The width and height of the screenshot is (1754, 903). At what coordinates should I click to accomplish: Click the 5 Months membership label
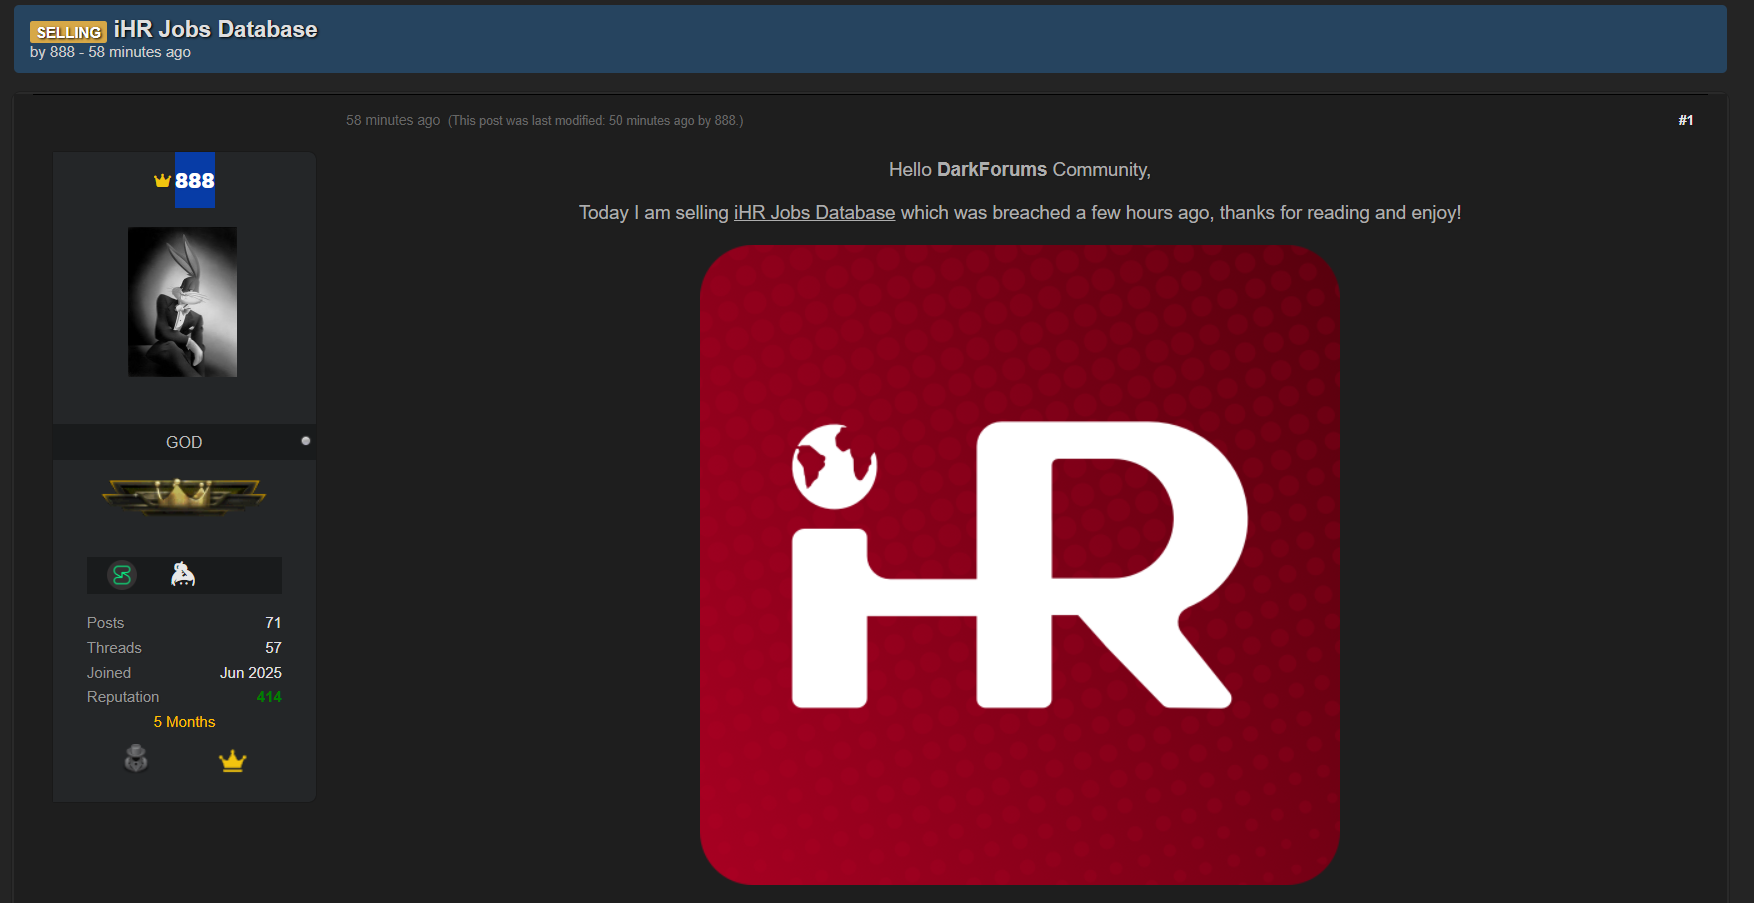184,722
